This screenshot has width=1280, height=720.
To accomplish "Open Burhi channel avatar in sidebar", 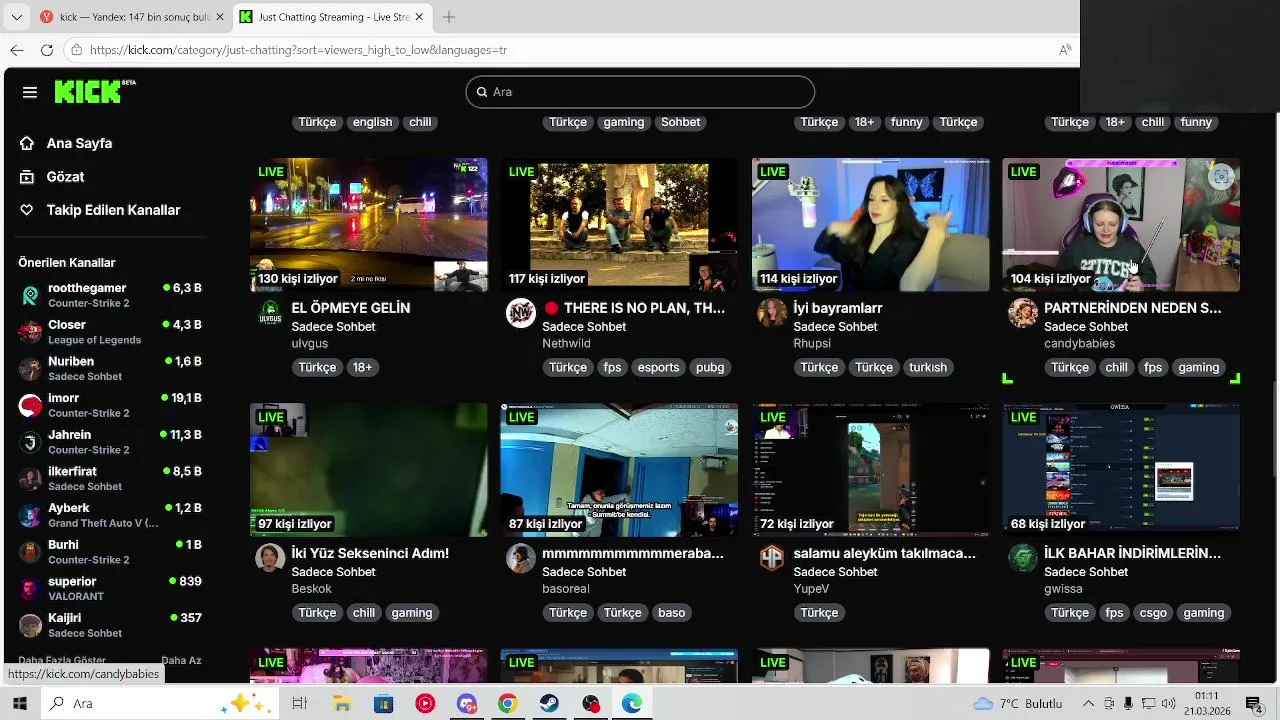I will [x=31, y=552].
